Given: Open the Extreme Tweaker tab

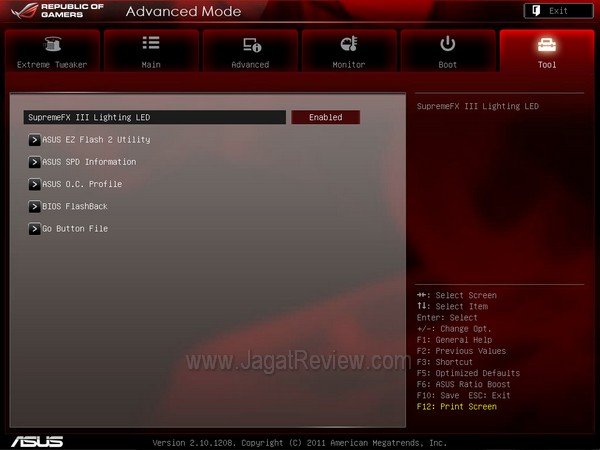Looking at the screenshot, I should [x=52, y=51].
